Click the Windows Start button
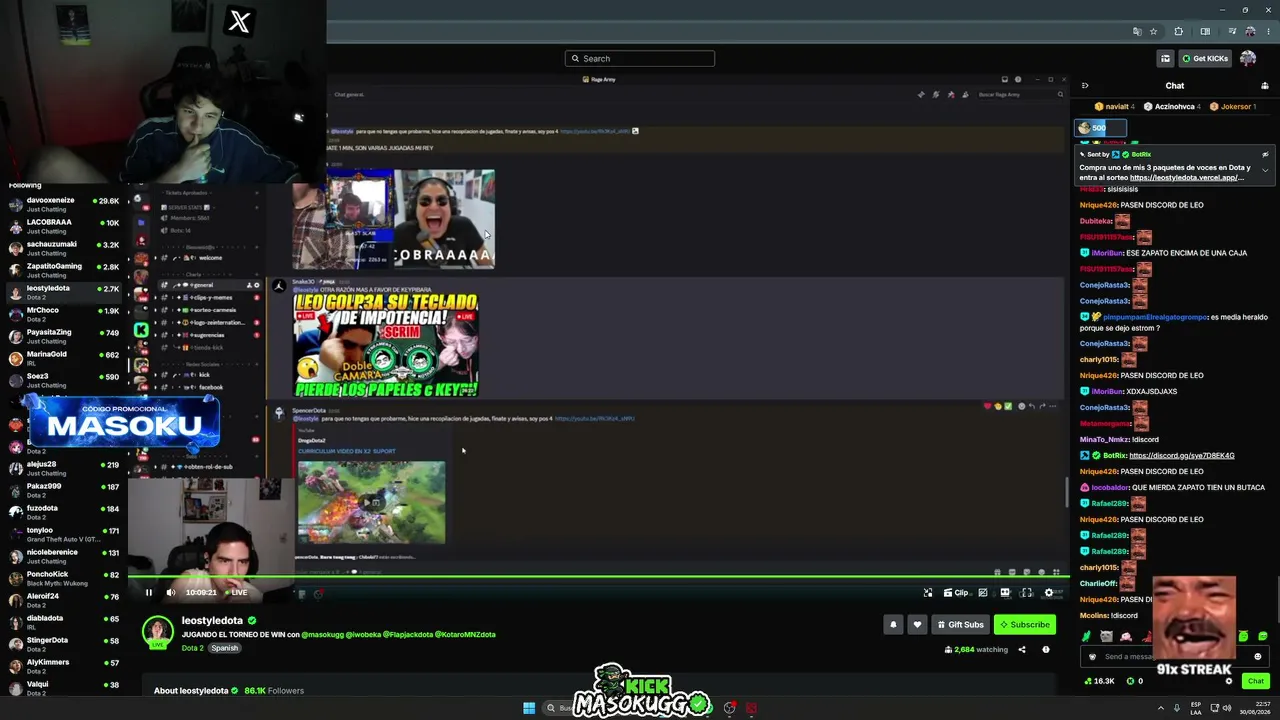This screenshot has height=720, width=1280. (529, 708)
